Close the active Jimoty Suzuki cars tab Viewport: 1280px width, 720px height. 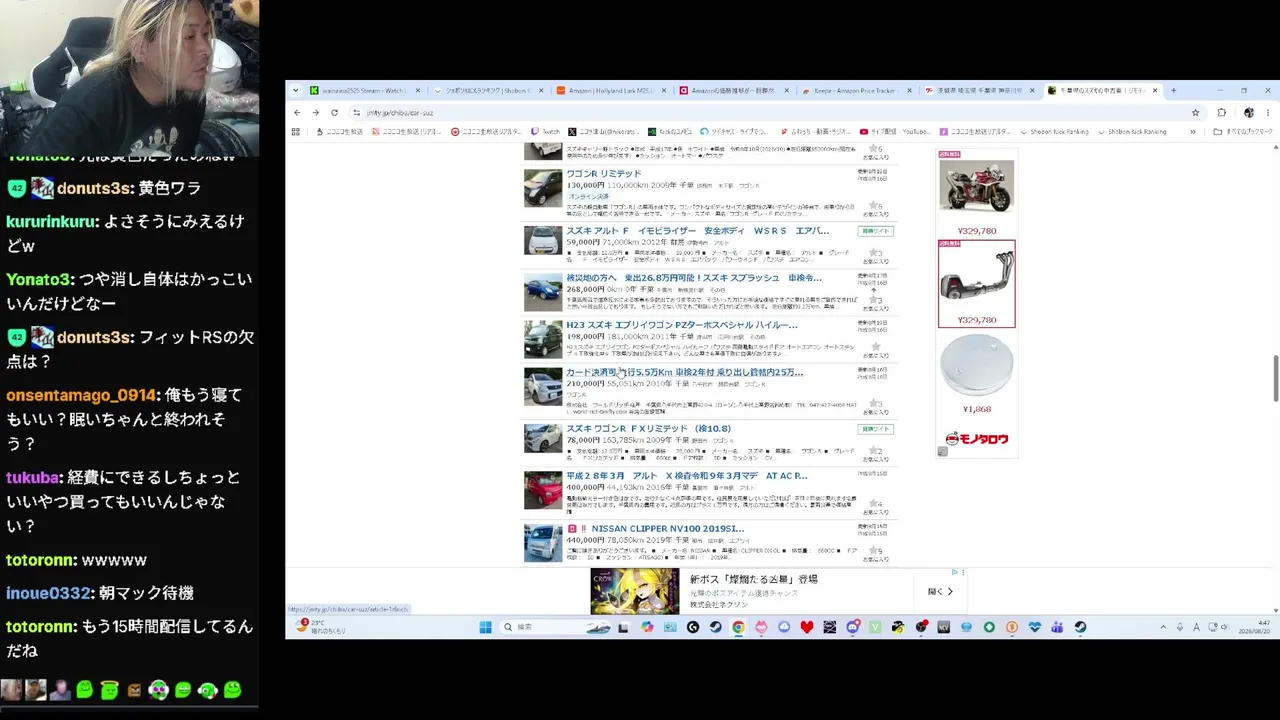(1155, 90)
